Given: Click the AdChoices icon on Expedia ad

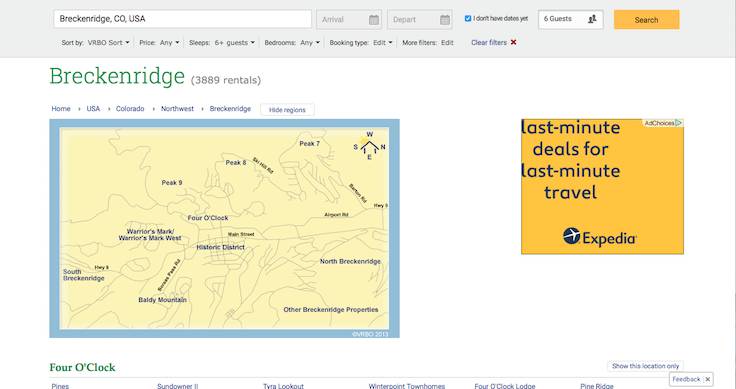Looking at the screenshot, I should click(x=678, y=123).
